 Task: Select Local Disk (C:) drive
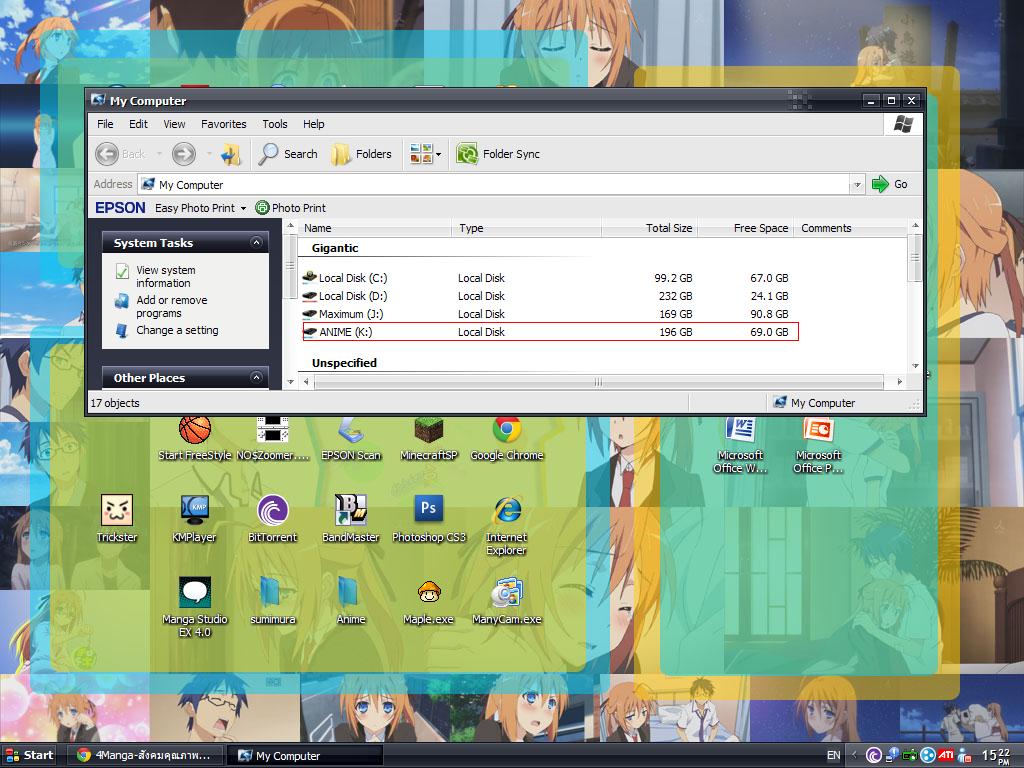(x=353, y=278)
